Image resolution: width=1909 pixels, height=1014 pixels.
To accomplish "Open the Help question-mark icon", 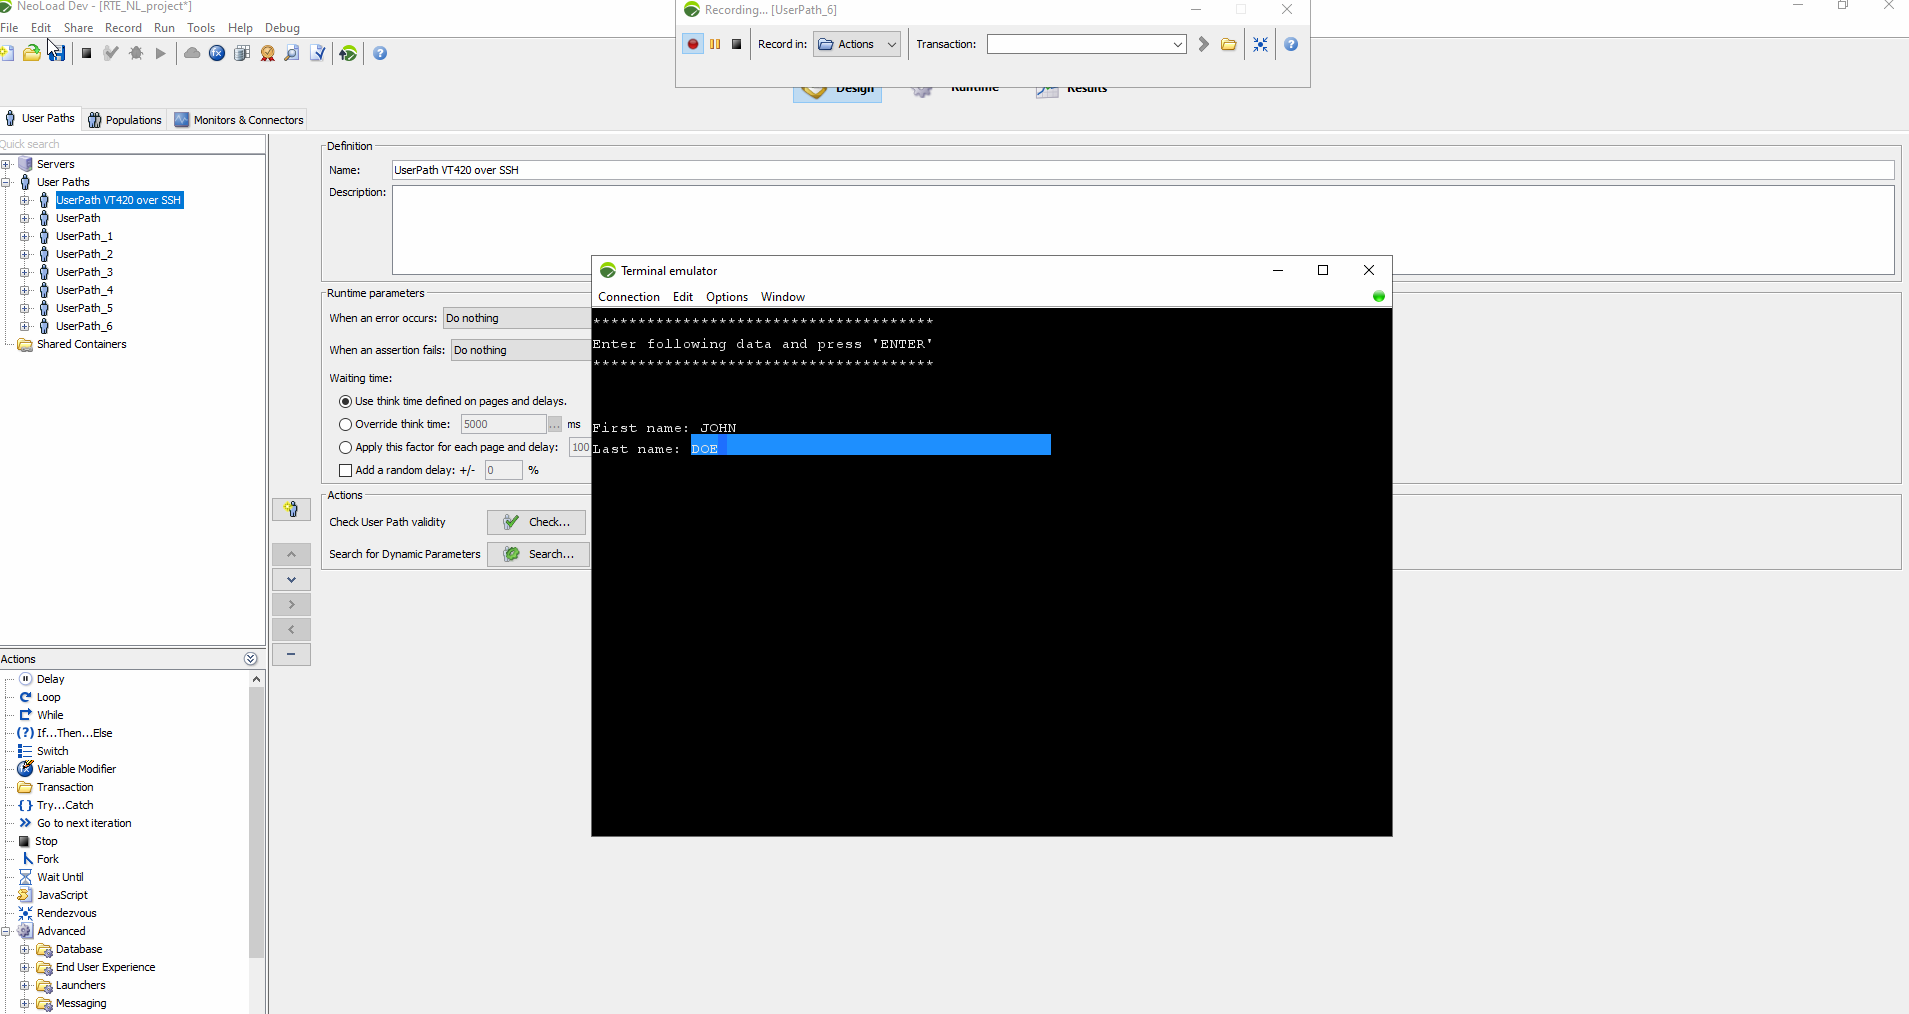I will pos(381,53).
